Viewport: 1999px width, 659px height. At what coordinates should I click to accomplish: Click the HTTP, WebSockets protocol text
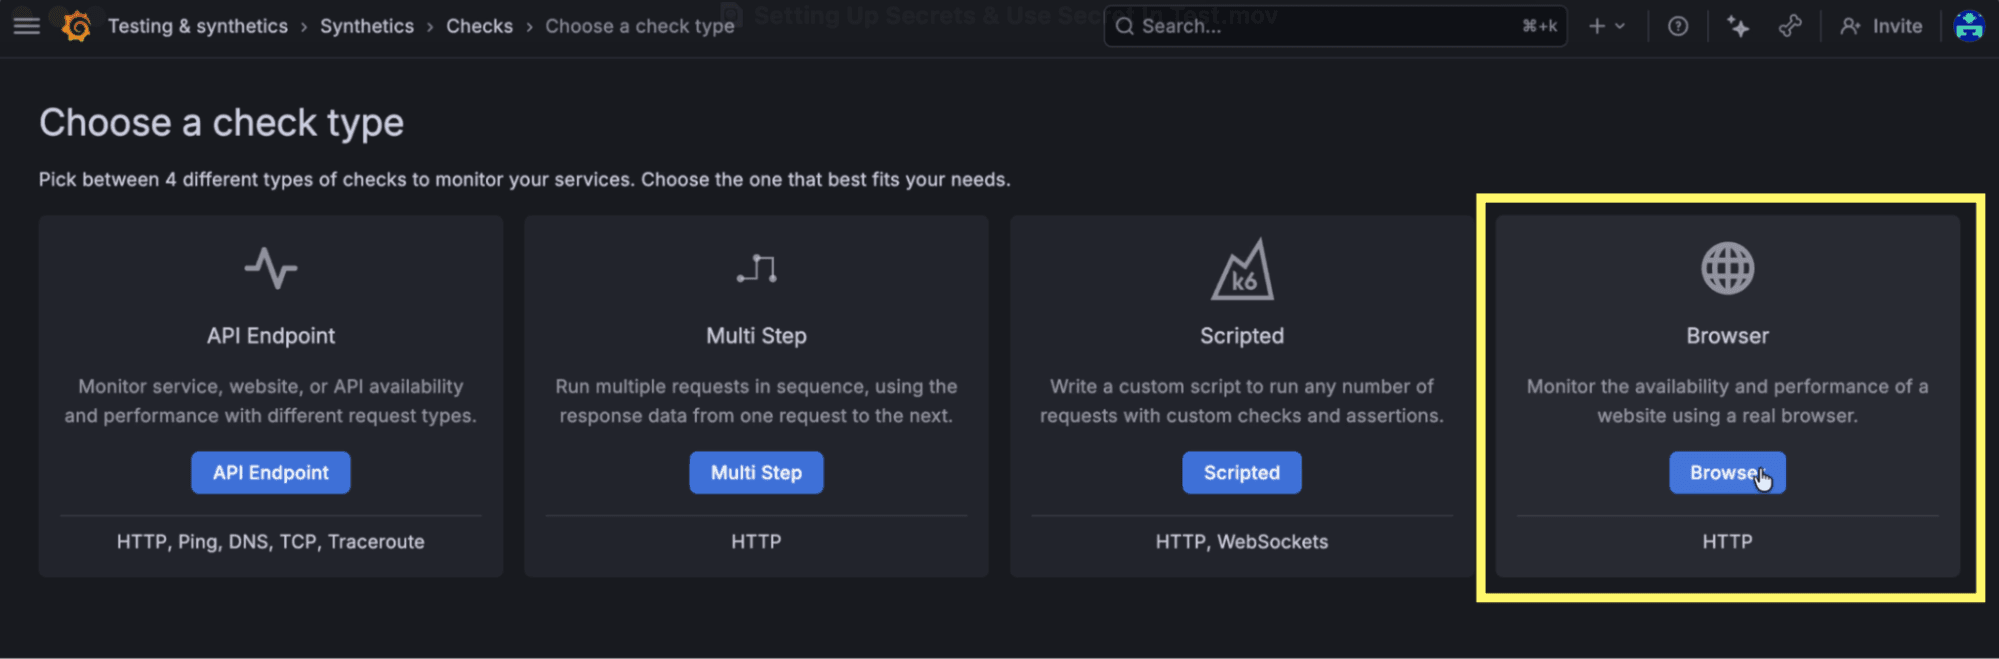(x=1242, y=541)
